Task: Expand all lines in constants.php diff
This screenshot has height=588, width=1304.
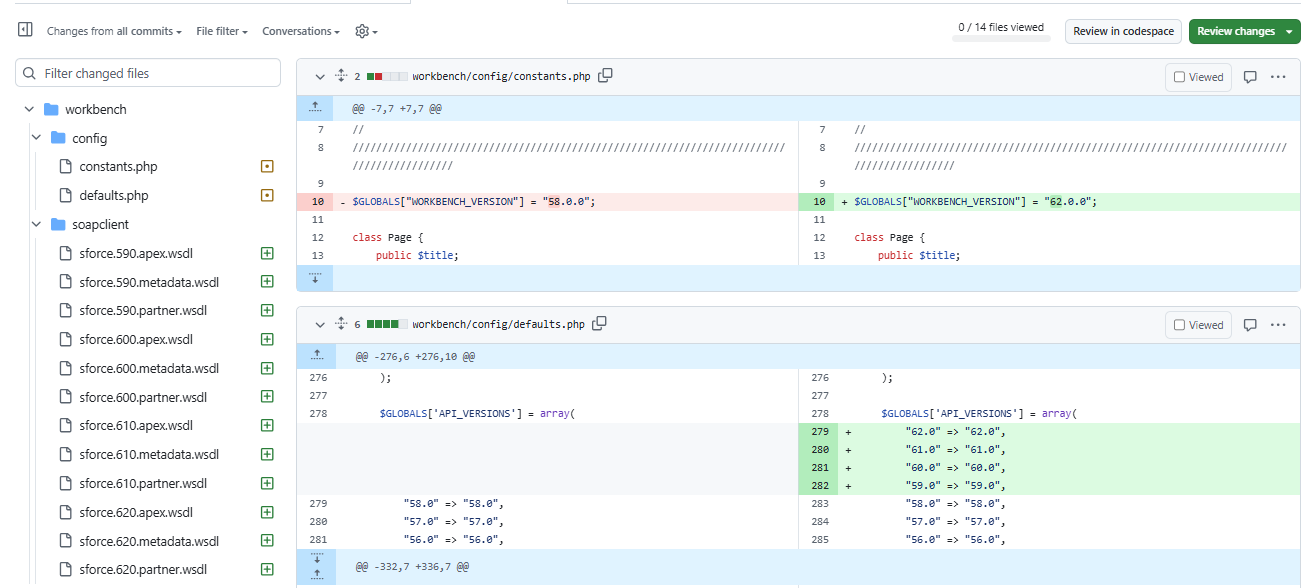Action: pyautogui.click(x=341, y=76)
